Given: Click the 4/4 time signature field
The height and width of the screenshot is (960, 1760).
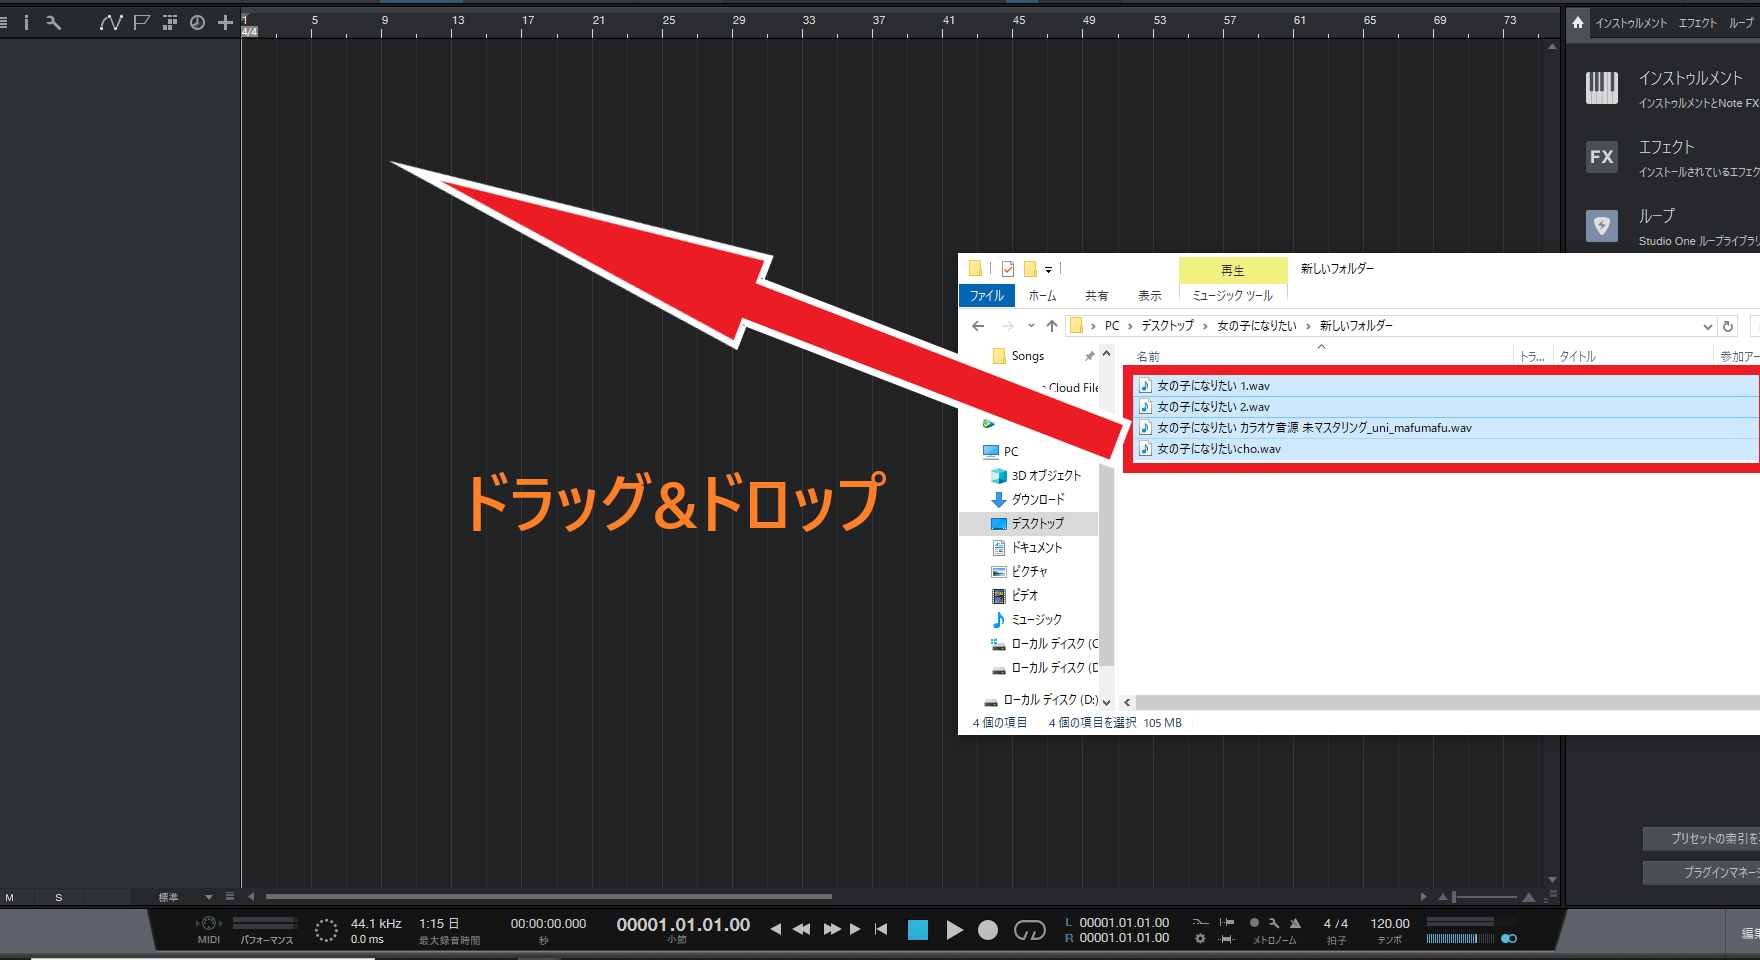Looking at the screenshot, I should point(1336,924).
